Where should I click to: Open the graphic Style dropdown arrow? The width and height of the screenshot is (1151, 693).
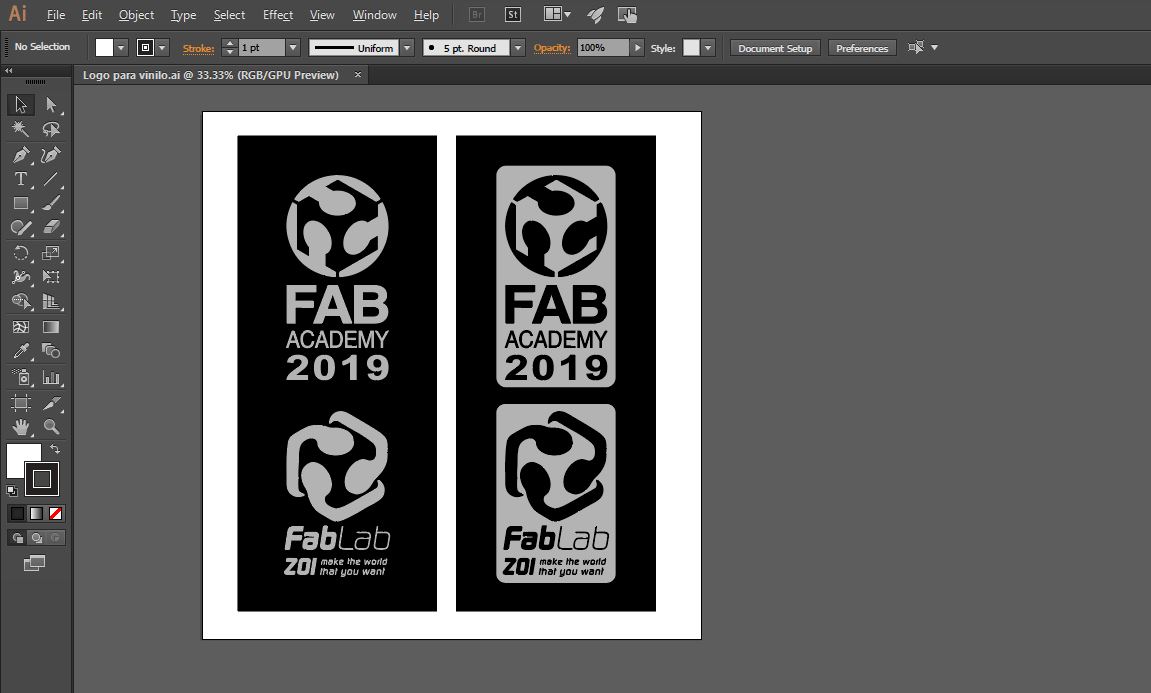[708, 48]
